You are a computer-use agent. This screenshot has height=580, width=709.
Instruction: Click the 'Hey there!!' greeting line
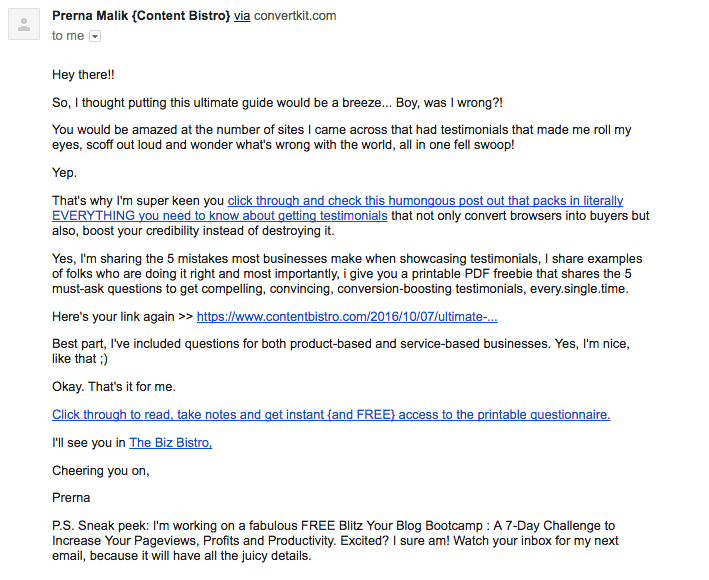(x=83, y=75)
